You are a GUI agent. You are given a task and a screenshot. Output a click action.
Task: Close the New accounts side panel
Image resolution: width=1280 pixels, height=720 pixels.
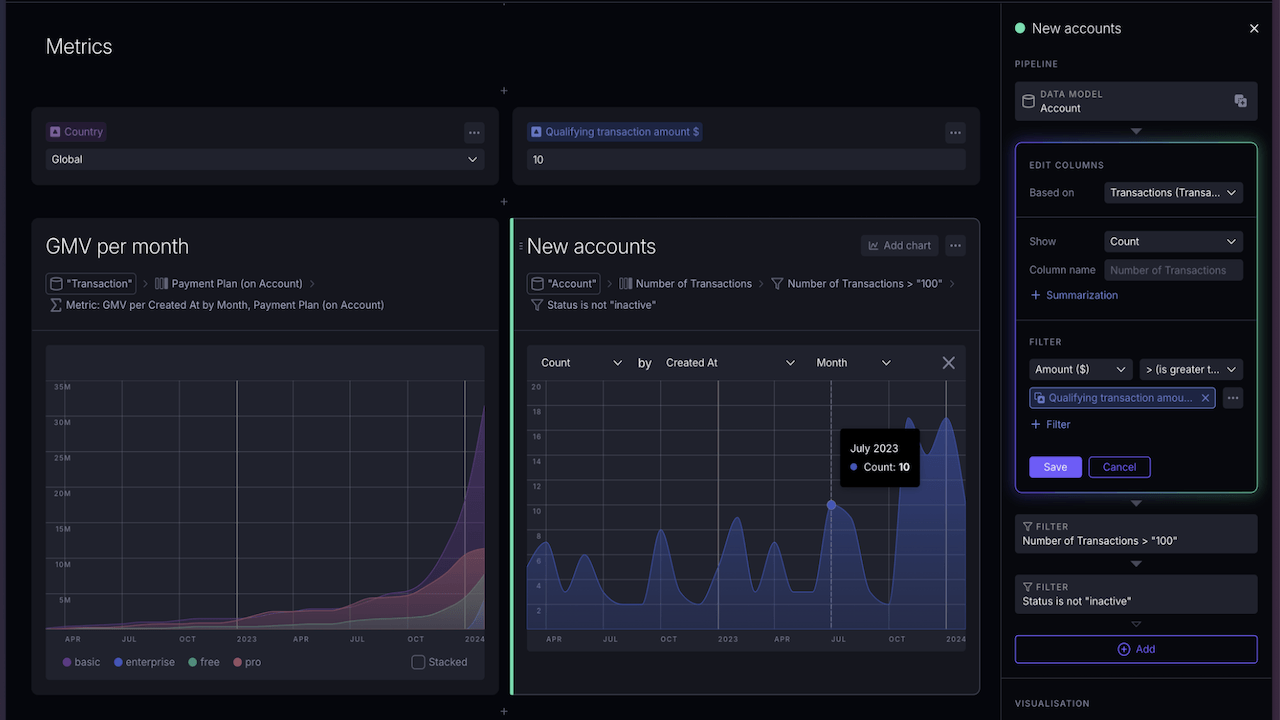pyautogui.click(x=1254, y=29)
